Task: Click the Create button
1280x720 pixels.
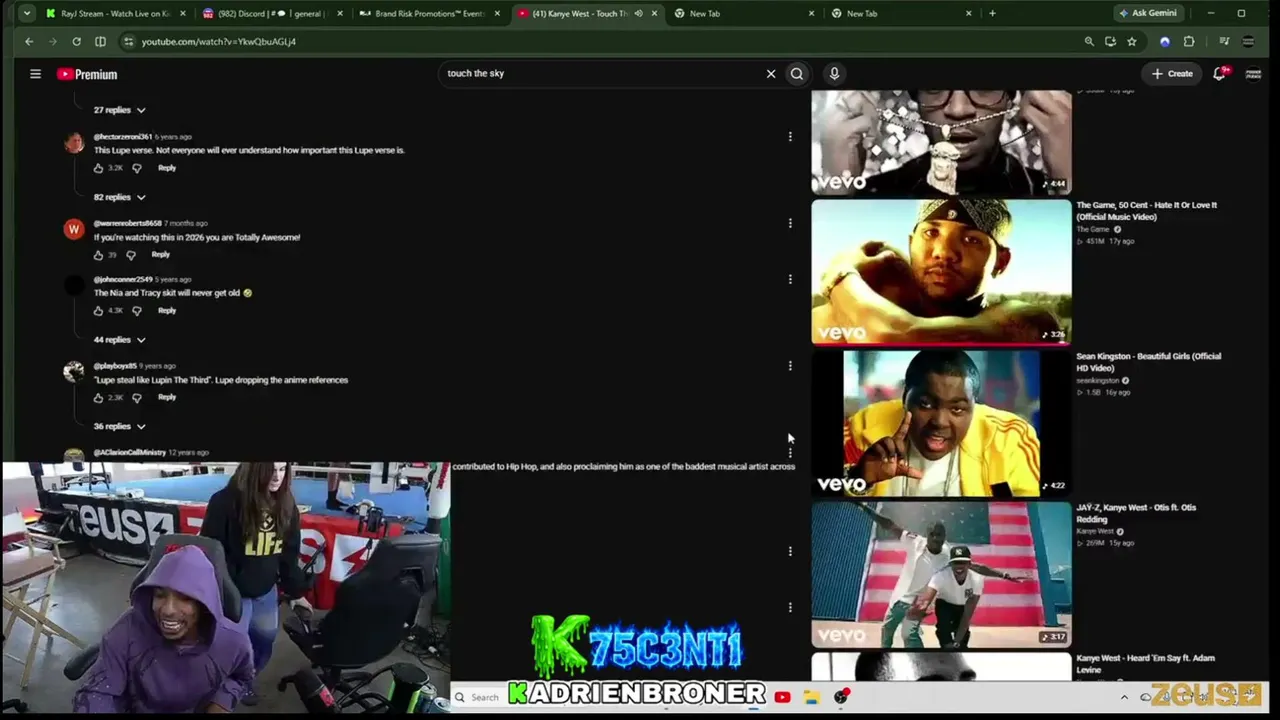Action: (1172, 74)
